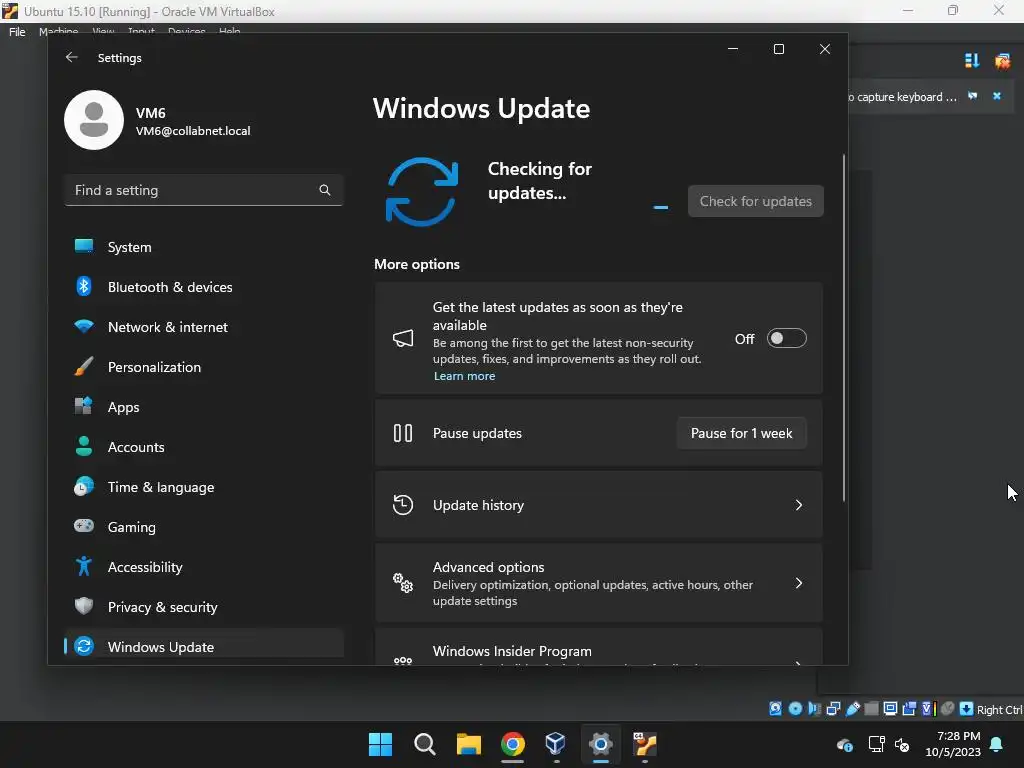Image resolution: width=1024 pixels, height=768 pixels.
Task: Click VirtualBox recording status icon
Action: click(x=909, y=709)
